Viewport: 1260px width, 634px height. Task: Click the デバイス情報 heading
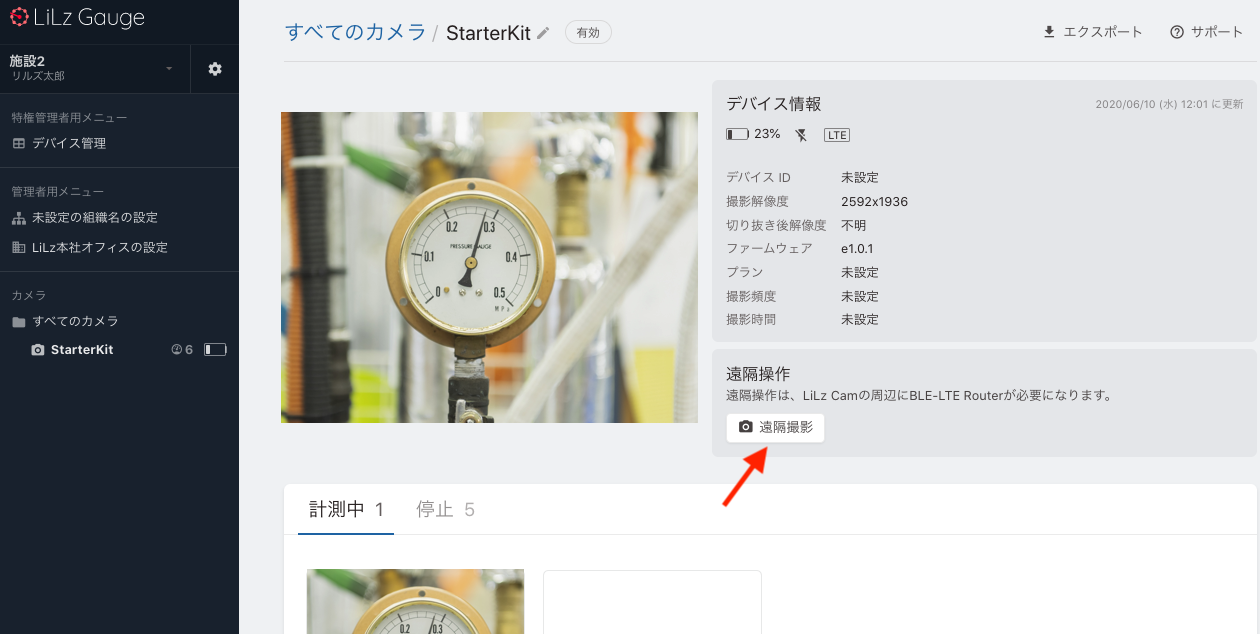coord(774,104)
